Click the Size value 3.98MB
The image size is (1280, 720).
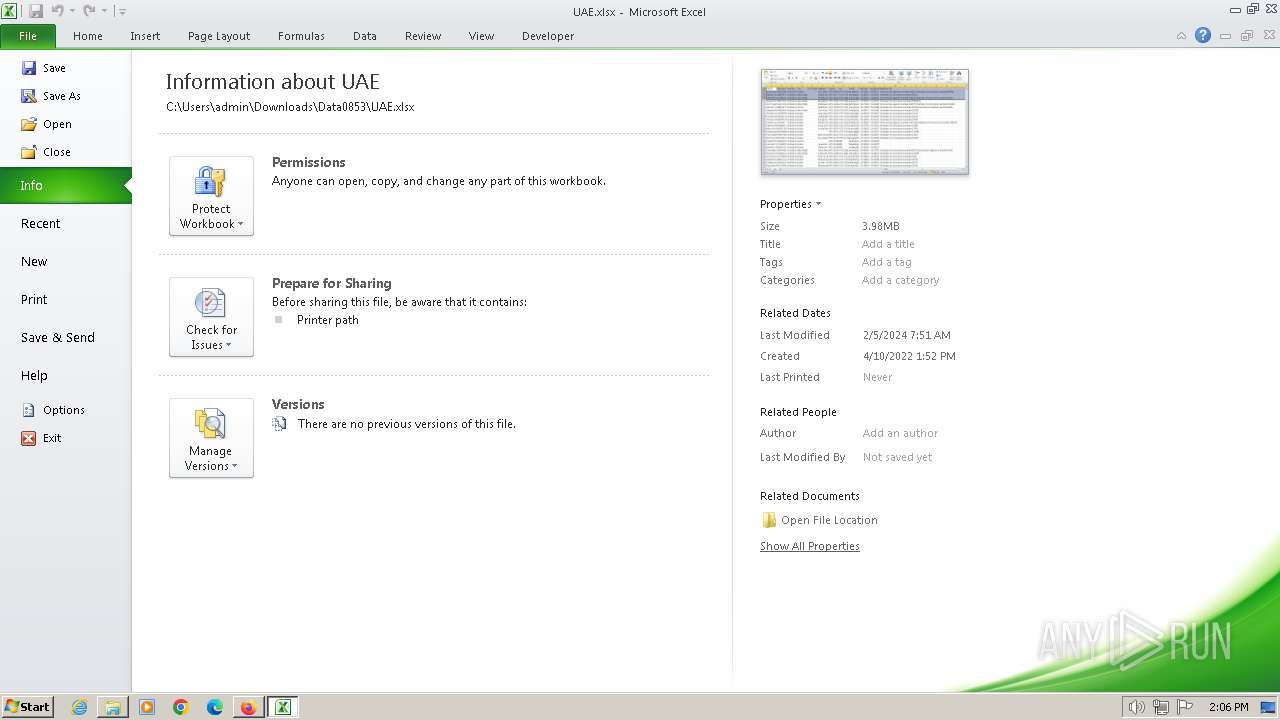[x=881, y=226]
